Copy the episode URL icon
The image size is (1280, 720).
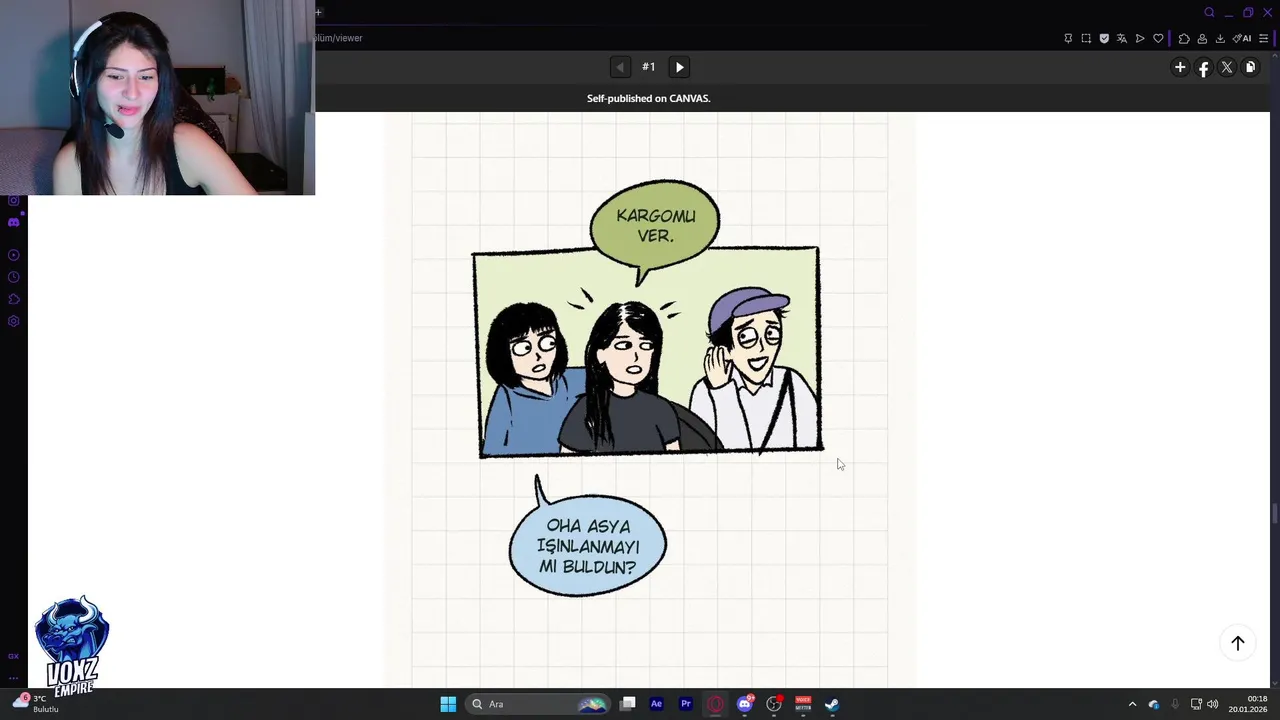coord(1250,67)
